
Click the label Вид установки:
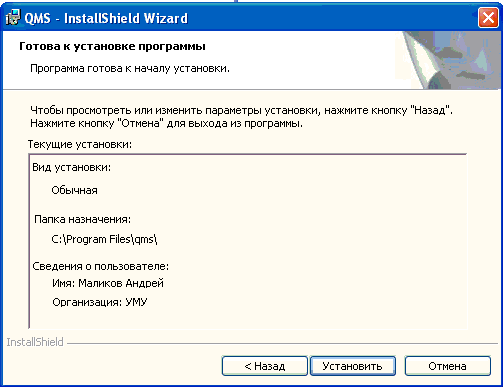[71, 167]
